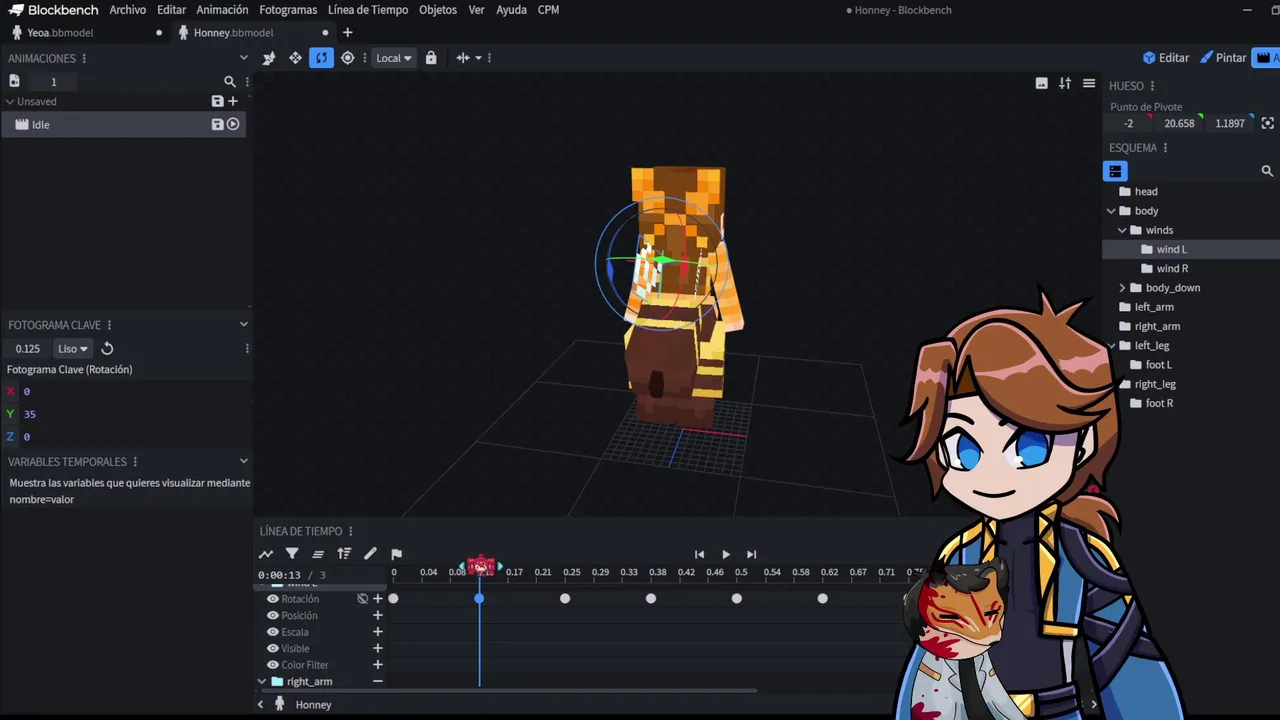This screenshot has width=1280, height=720.
Task: Click the first transform tool icon in toolbar
Action: (269, 58)
